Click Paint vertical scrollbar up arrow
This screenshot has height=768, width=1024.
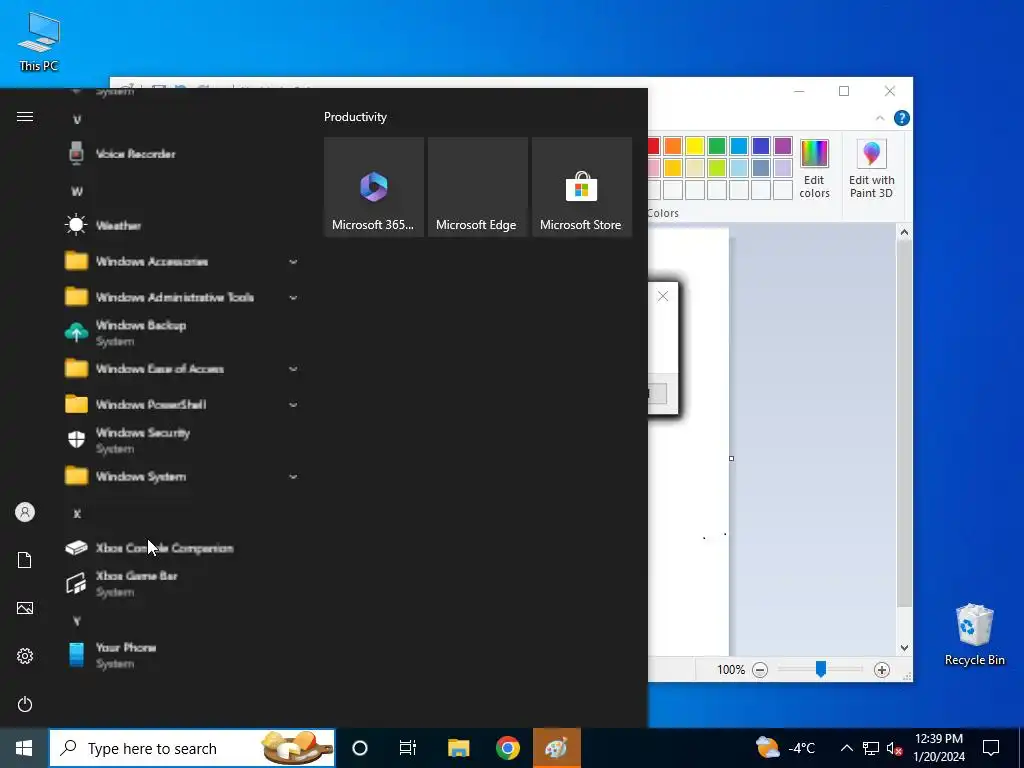[x=904, y=232]
